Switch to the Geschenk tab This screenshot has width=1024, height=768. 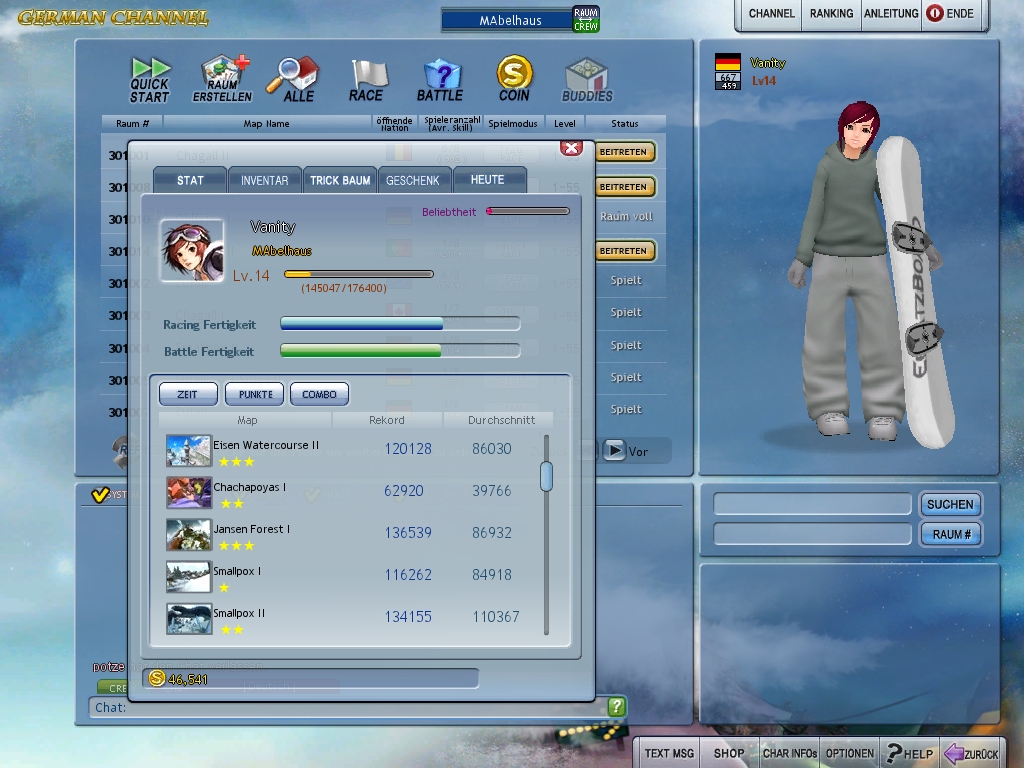[x=413, y=180]
